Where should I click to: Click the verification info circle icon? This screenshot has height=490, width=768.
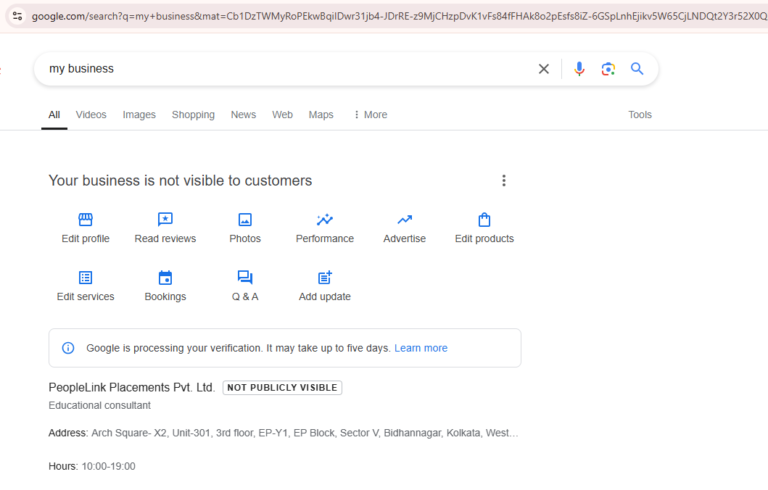tap(68, 348)
